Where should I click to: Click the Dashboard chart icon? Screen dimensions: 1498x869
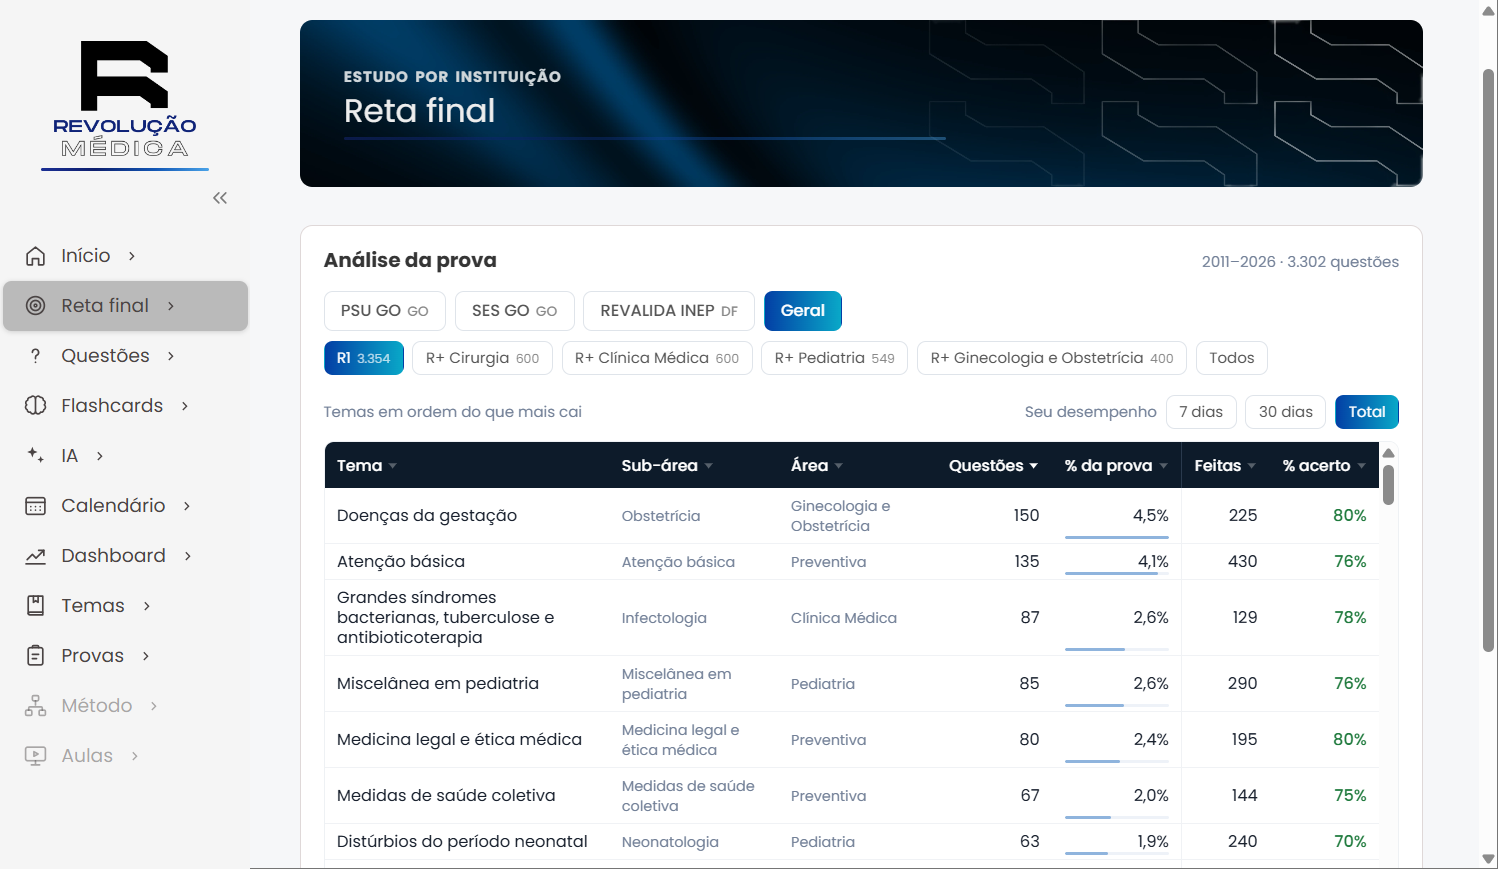(x=35, y=556)
